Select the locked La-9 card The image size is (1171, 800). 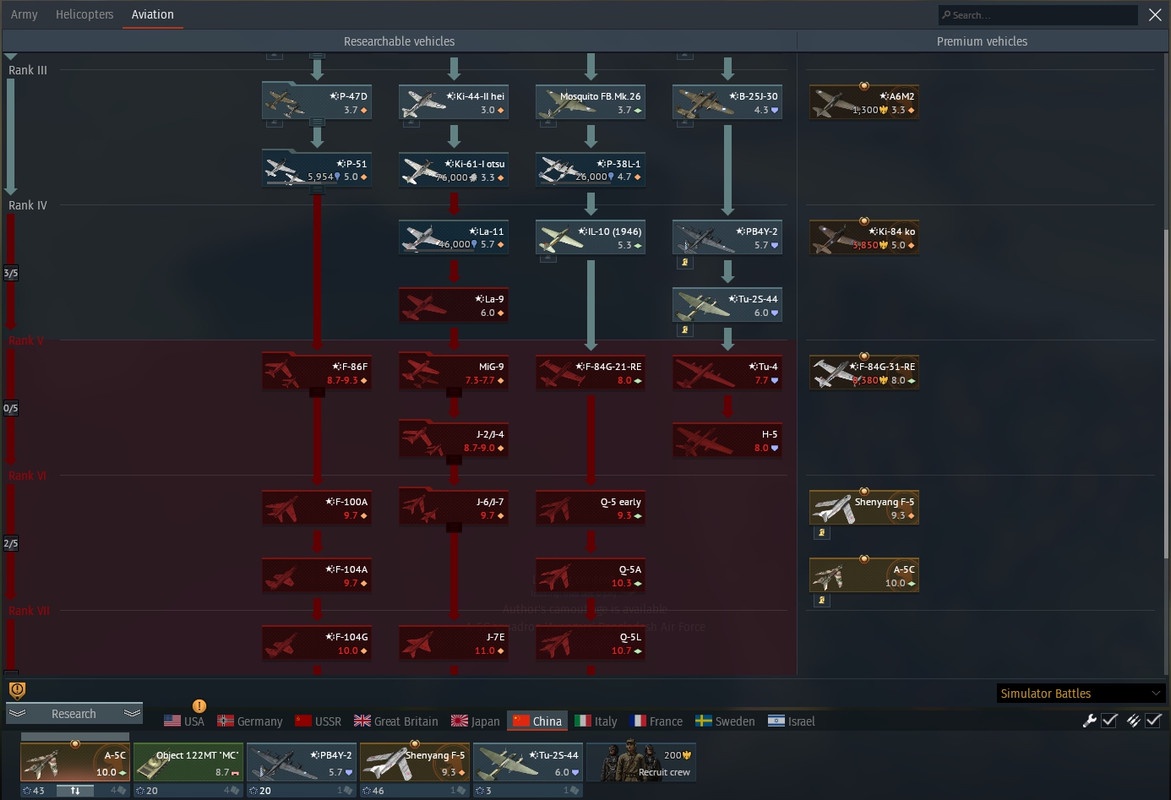pos(453,305)
